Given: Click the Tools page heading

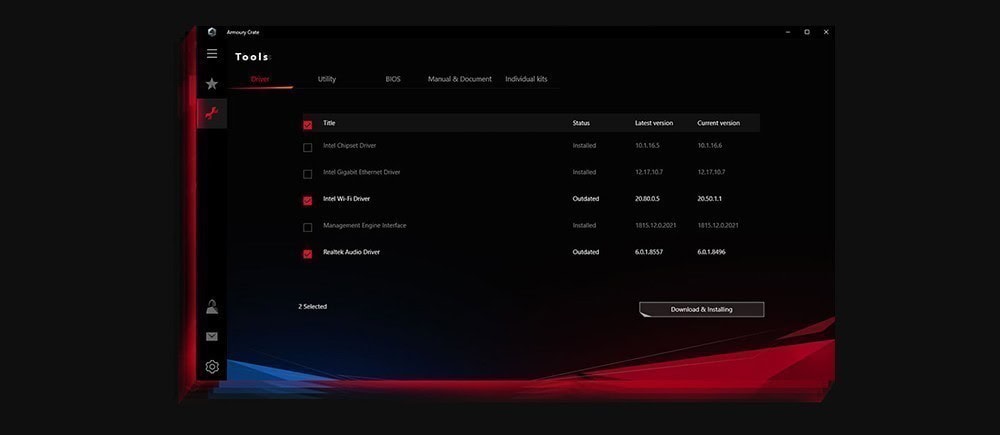Looking at the screenshot, I should [x=252, y=57].
